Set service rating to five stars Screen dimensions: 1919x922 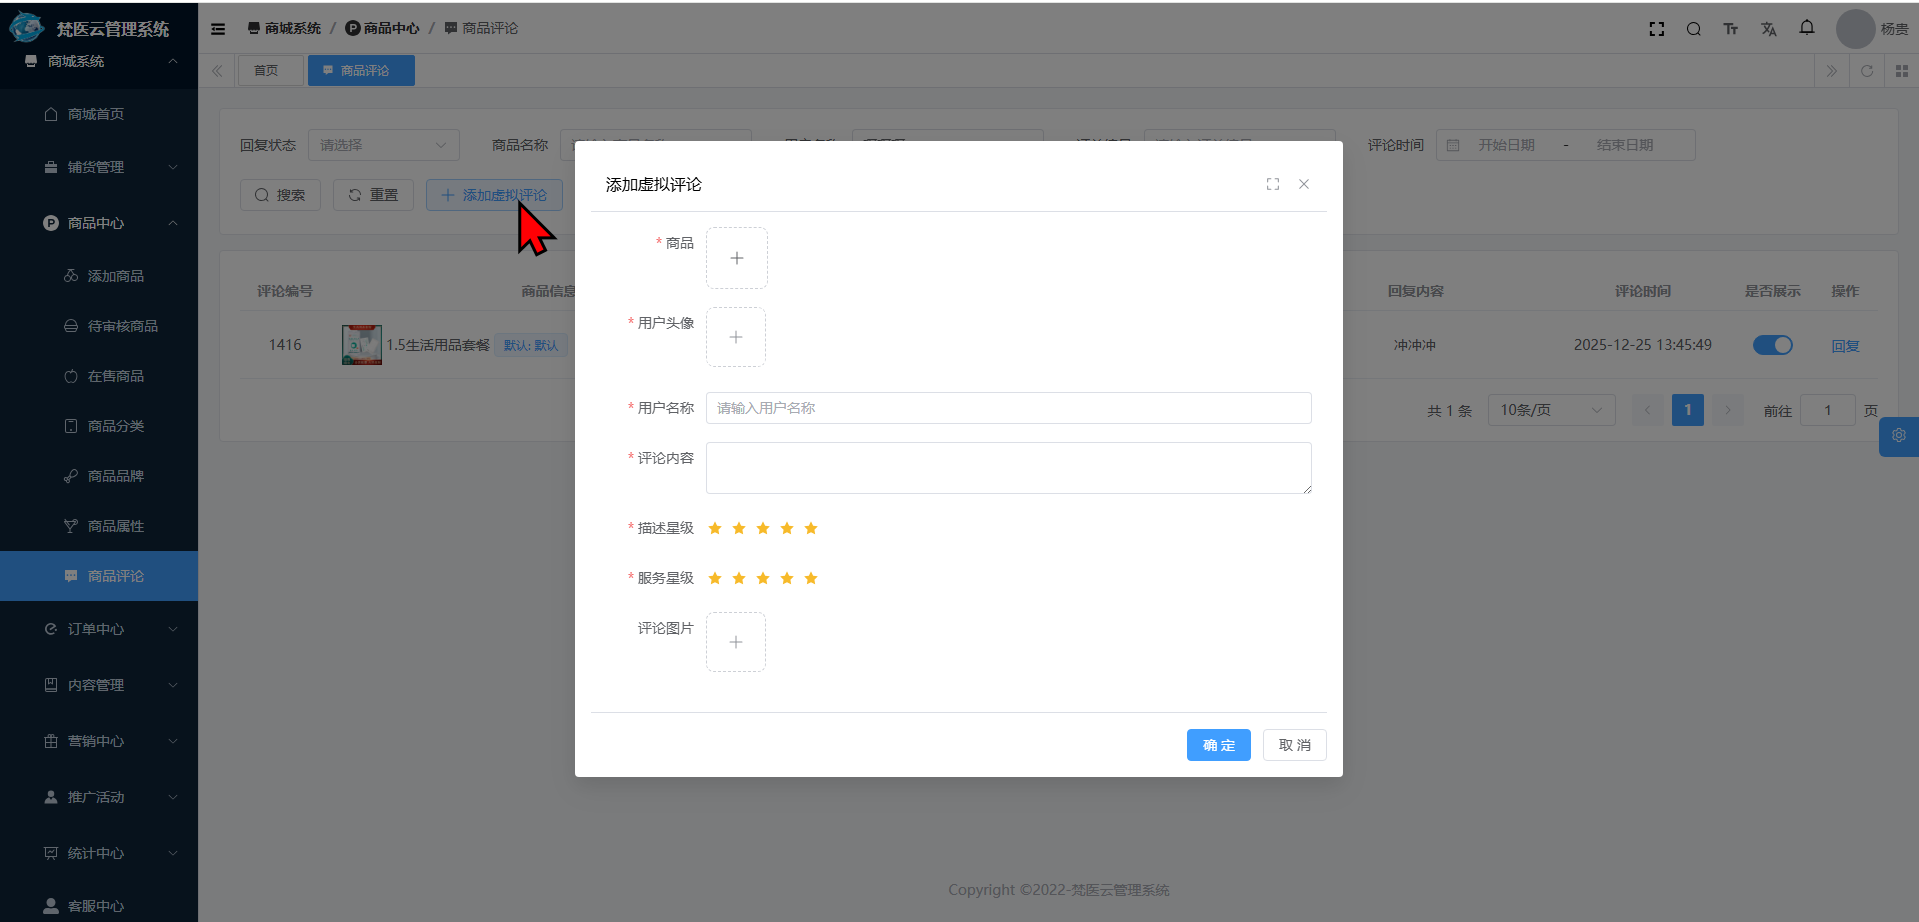coord(810,578)
